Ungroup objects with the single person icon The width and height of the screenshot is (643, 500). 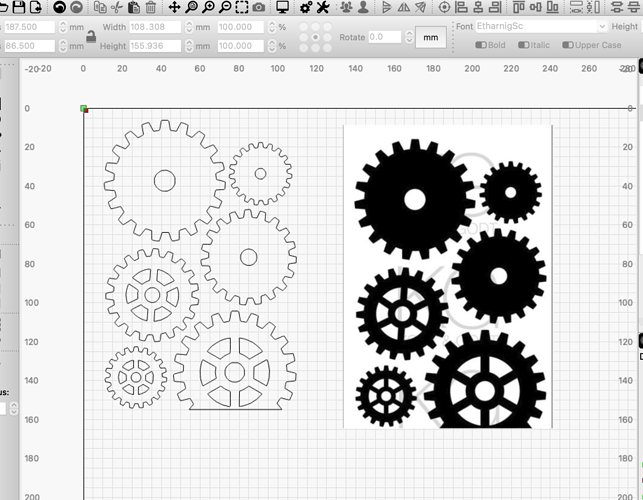[x=363, y=7]
